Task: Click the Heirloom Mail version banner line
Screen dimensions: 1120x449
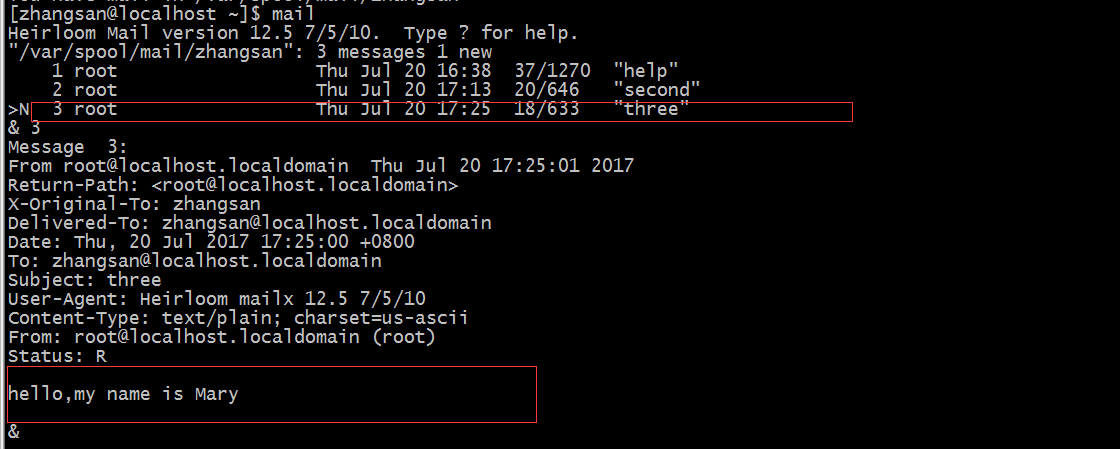Action: (293, 33)
